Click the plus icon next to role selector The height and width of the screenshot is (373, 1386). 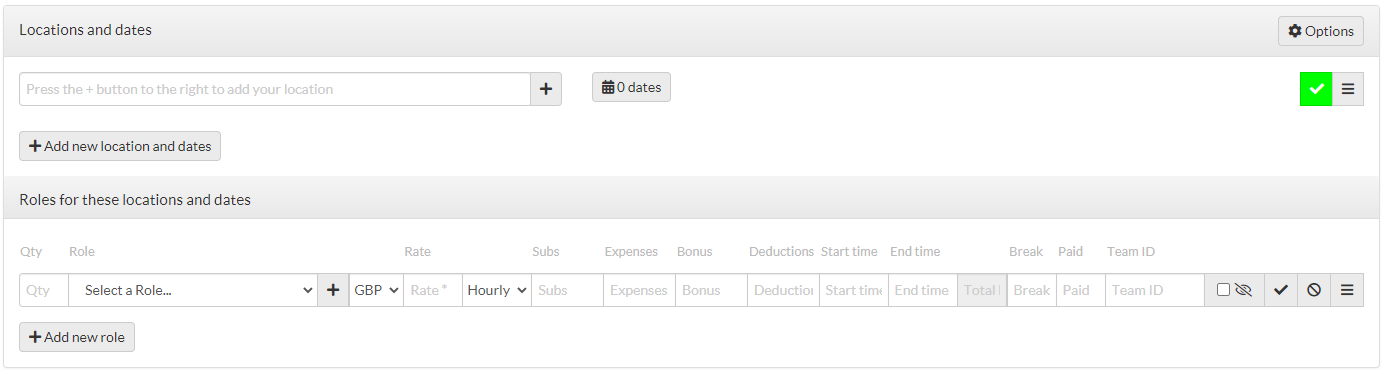[333, 290]
